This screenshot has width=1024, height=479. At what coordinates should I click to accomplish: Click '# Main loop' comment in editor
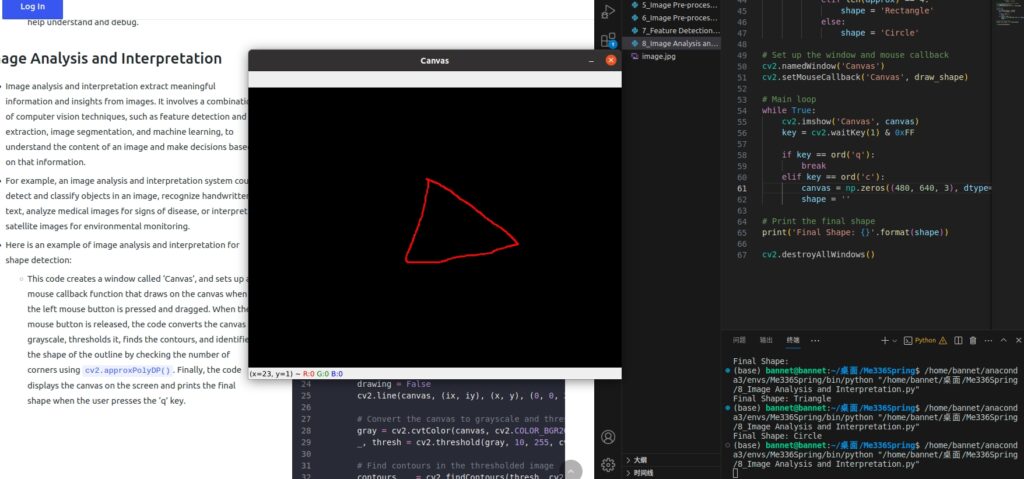coord(788,99)
